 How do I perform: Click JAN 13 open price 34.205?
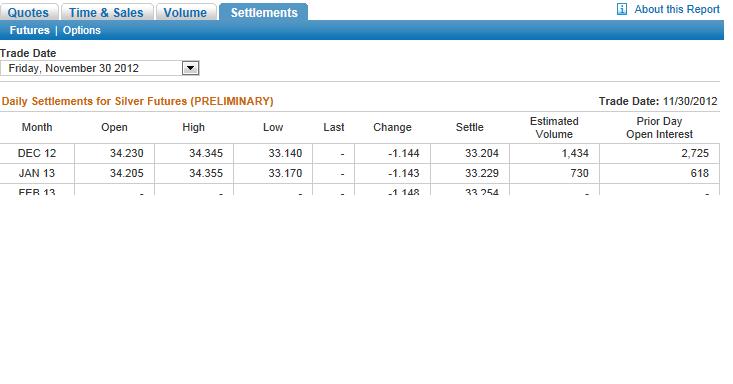click(127, 174)
